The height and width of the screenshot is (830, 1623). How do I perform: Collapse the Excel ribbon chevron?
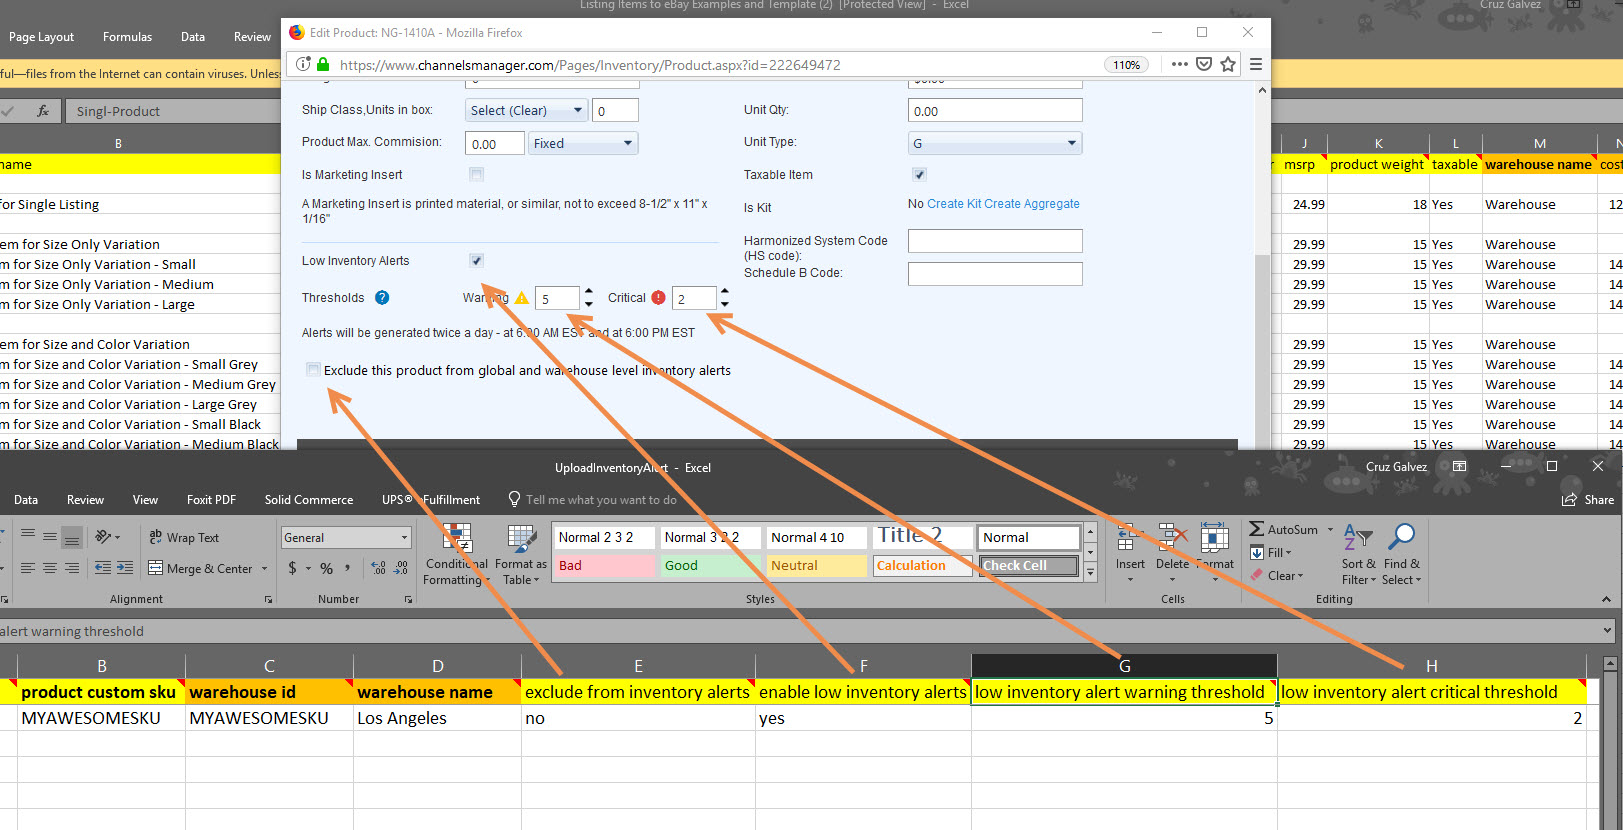tap(1606, 599)
